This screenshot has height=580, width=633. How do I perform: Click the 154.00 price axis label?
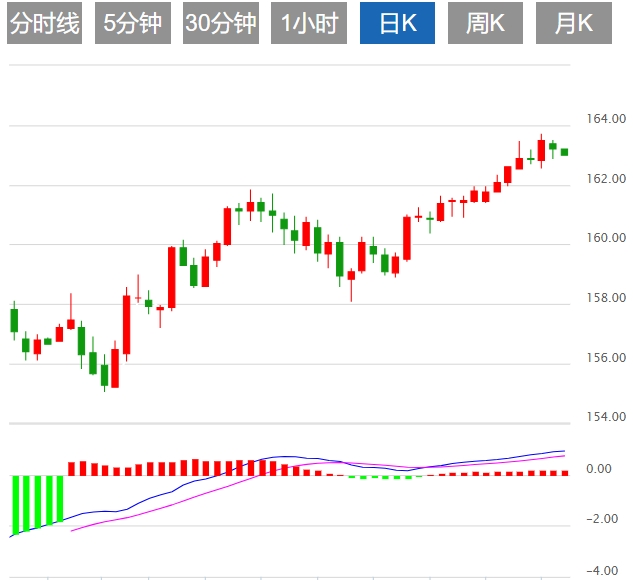point(606,417)
